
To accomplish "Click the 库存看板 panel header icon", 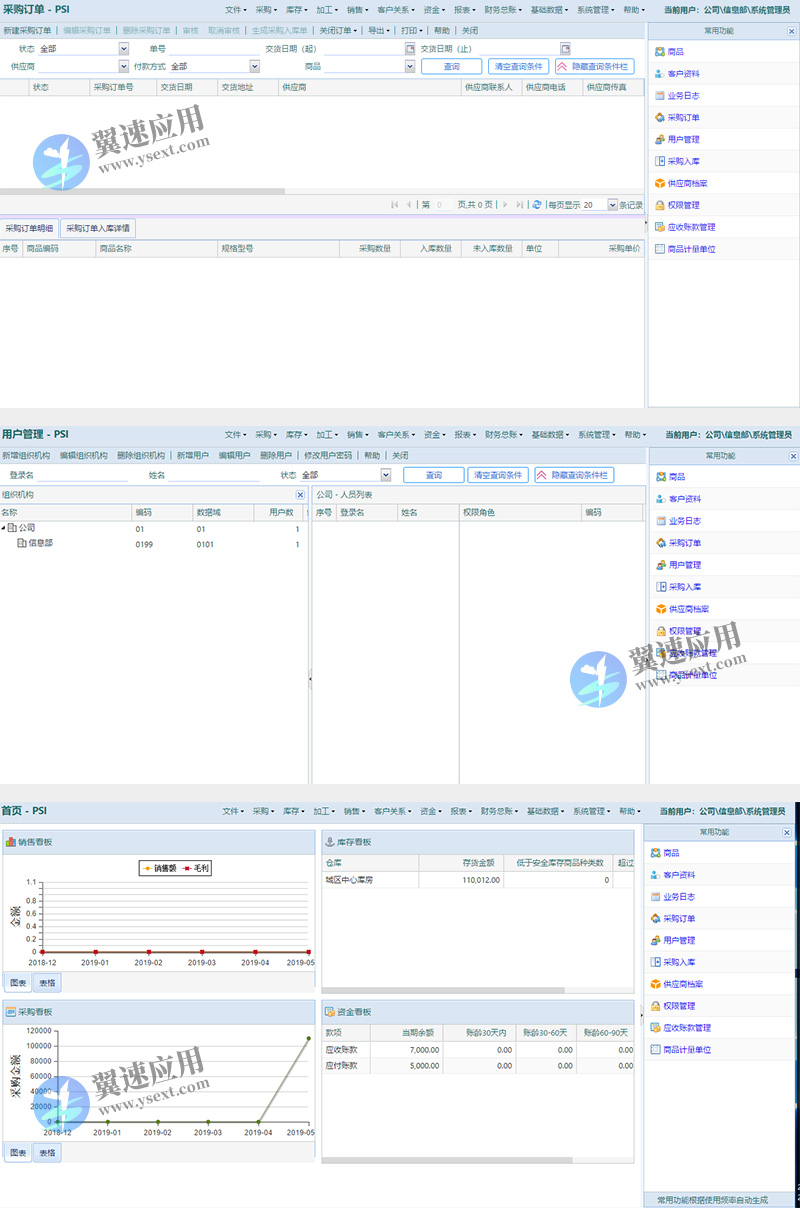I will coord(329,842).
